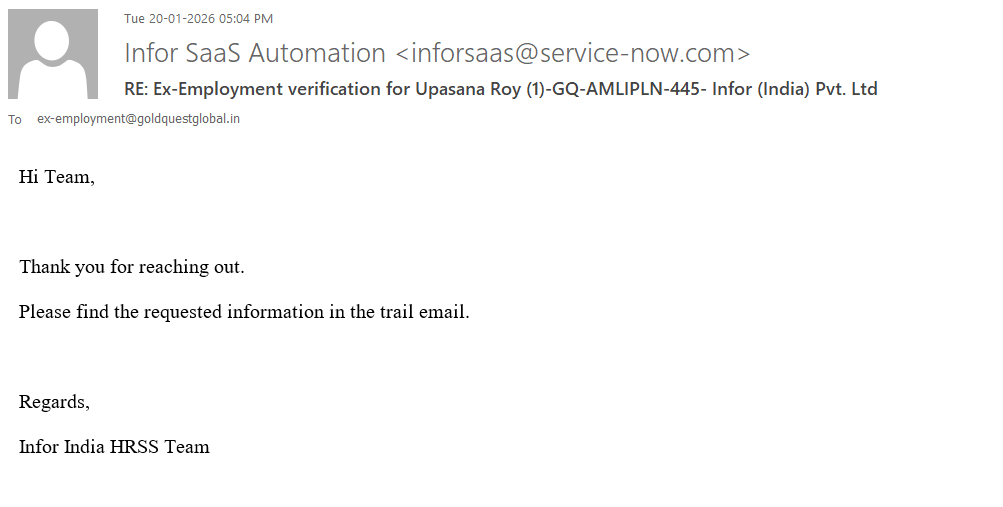The image size is (1003, 507).
Task: Click the 05:04 PM time stamp
Action: 253,18
